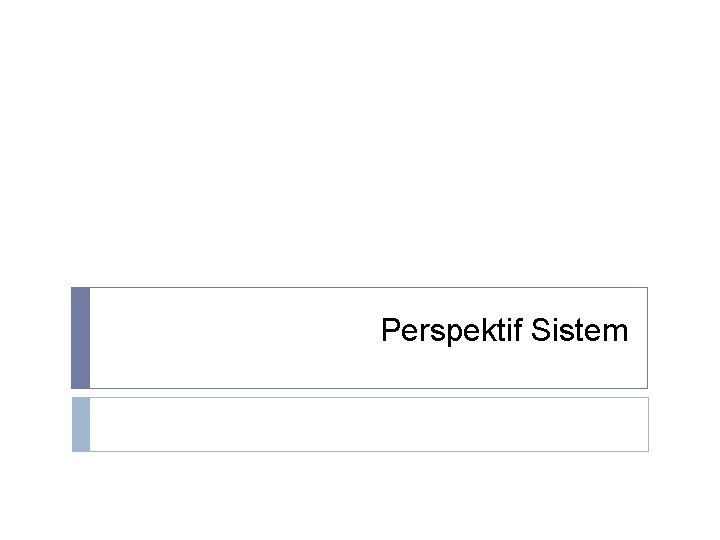Image resolution: width=720 pixels, height=540 pixels.
Task: Click the blank area below the subtitle box
Action: (360, 495)
